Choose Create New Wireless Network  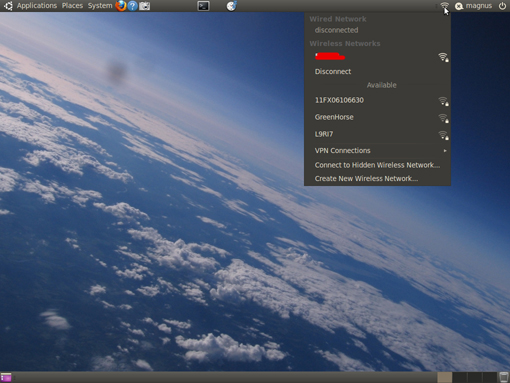coord(377,179)
